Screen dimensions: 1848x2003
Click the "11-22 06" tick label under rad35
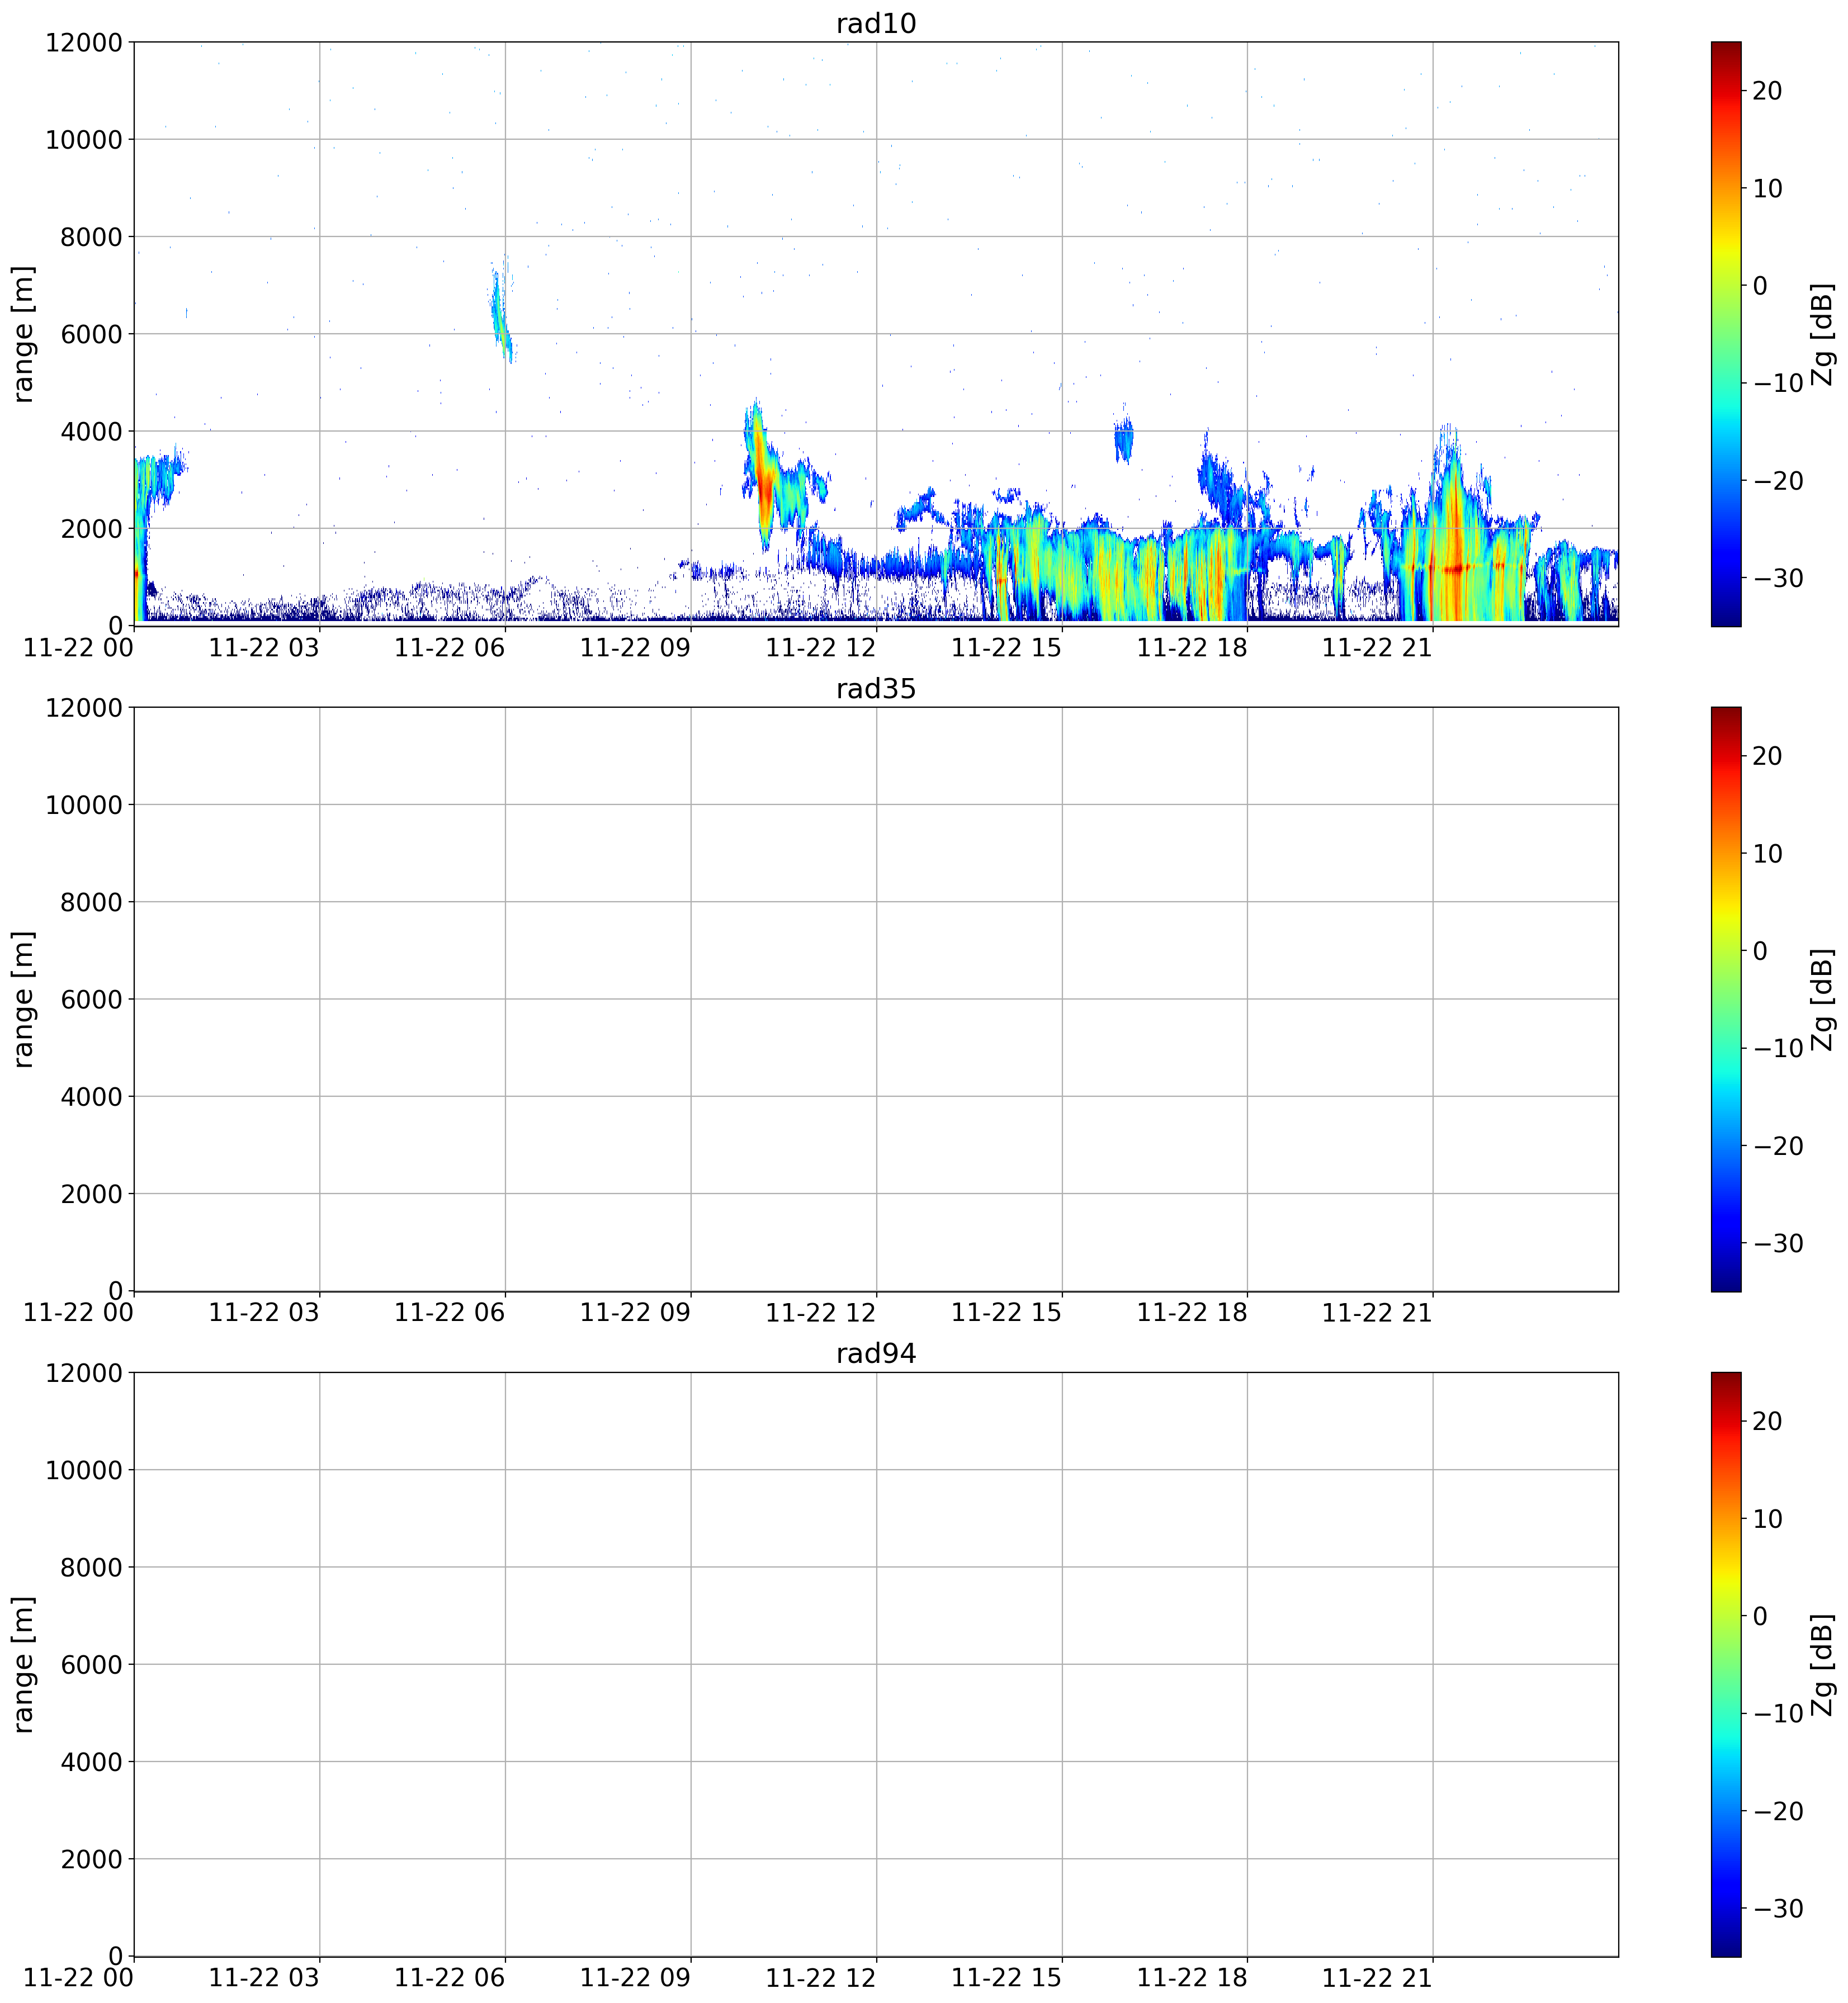tap(450, 1313)
